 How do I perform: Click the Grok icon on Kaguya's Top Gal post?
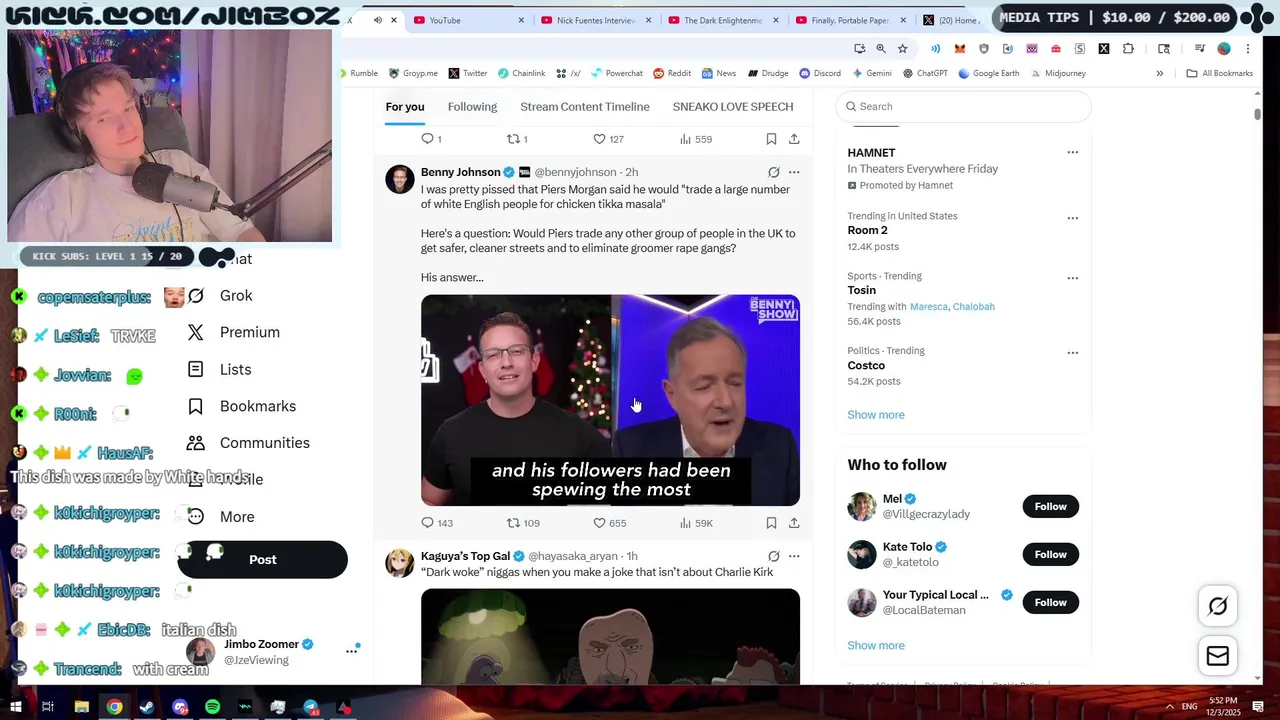click(773, 556)
